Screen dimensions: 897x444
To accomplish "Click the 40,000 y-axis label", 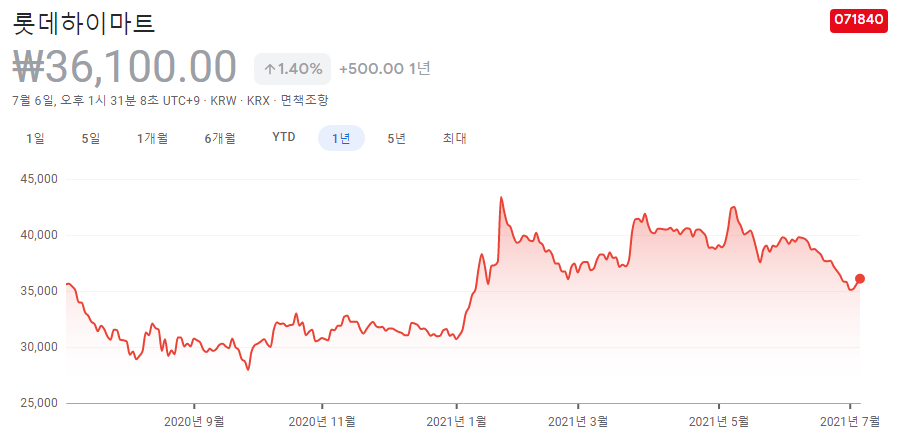I will tap(39, 235).
